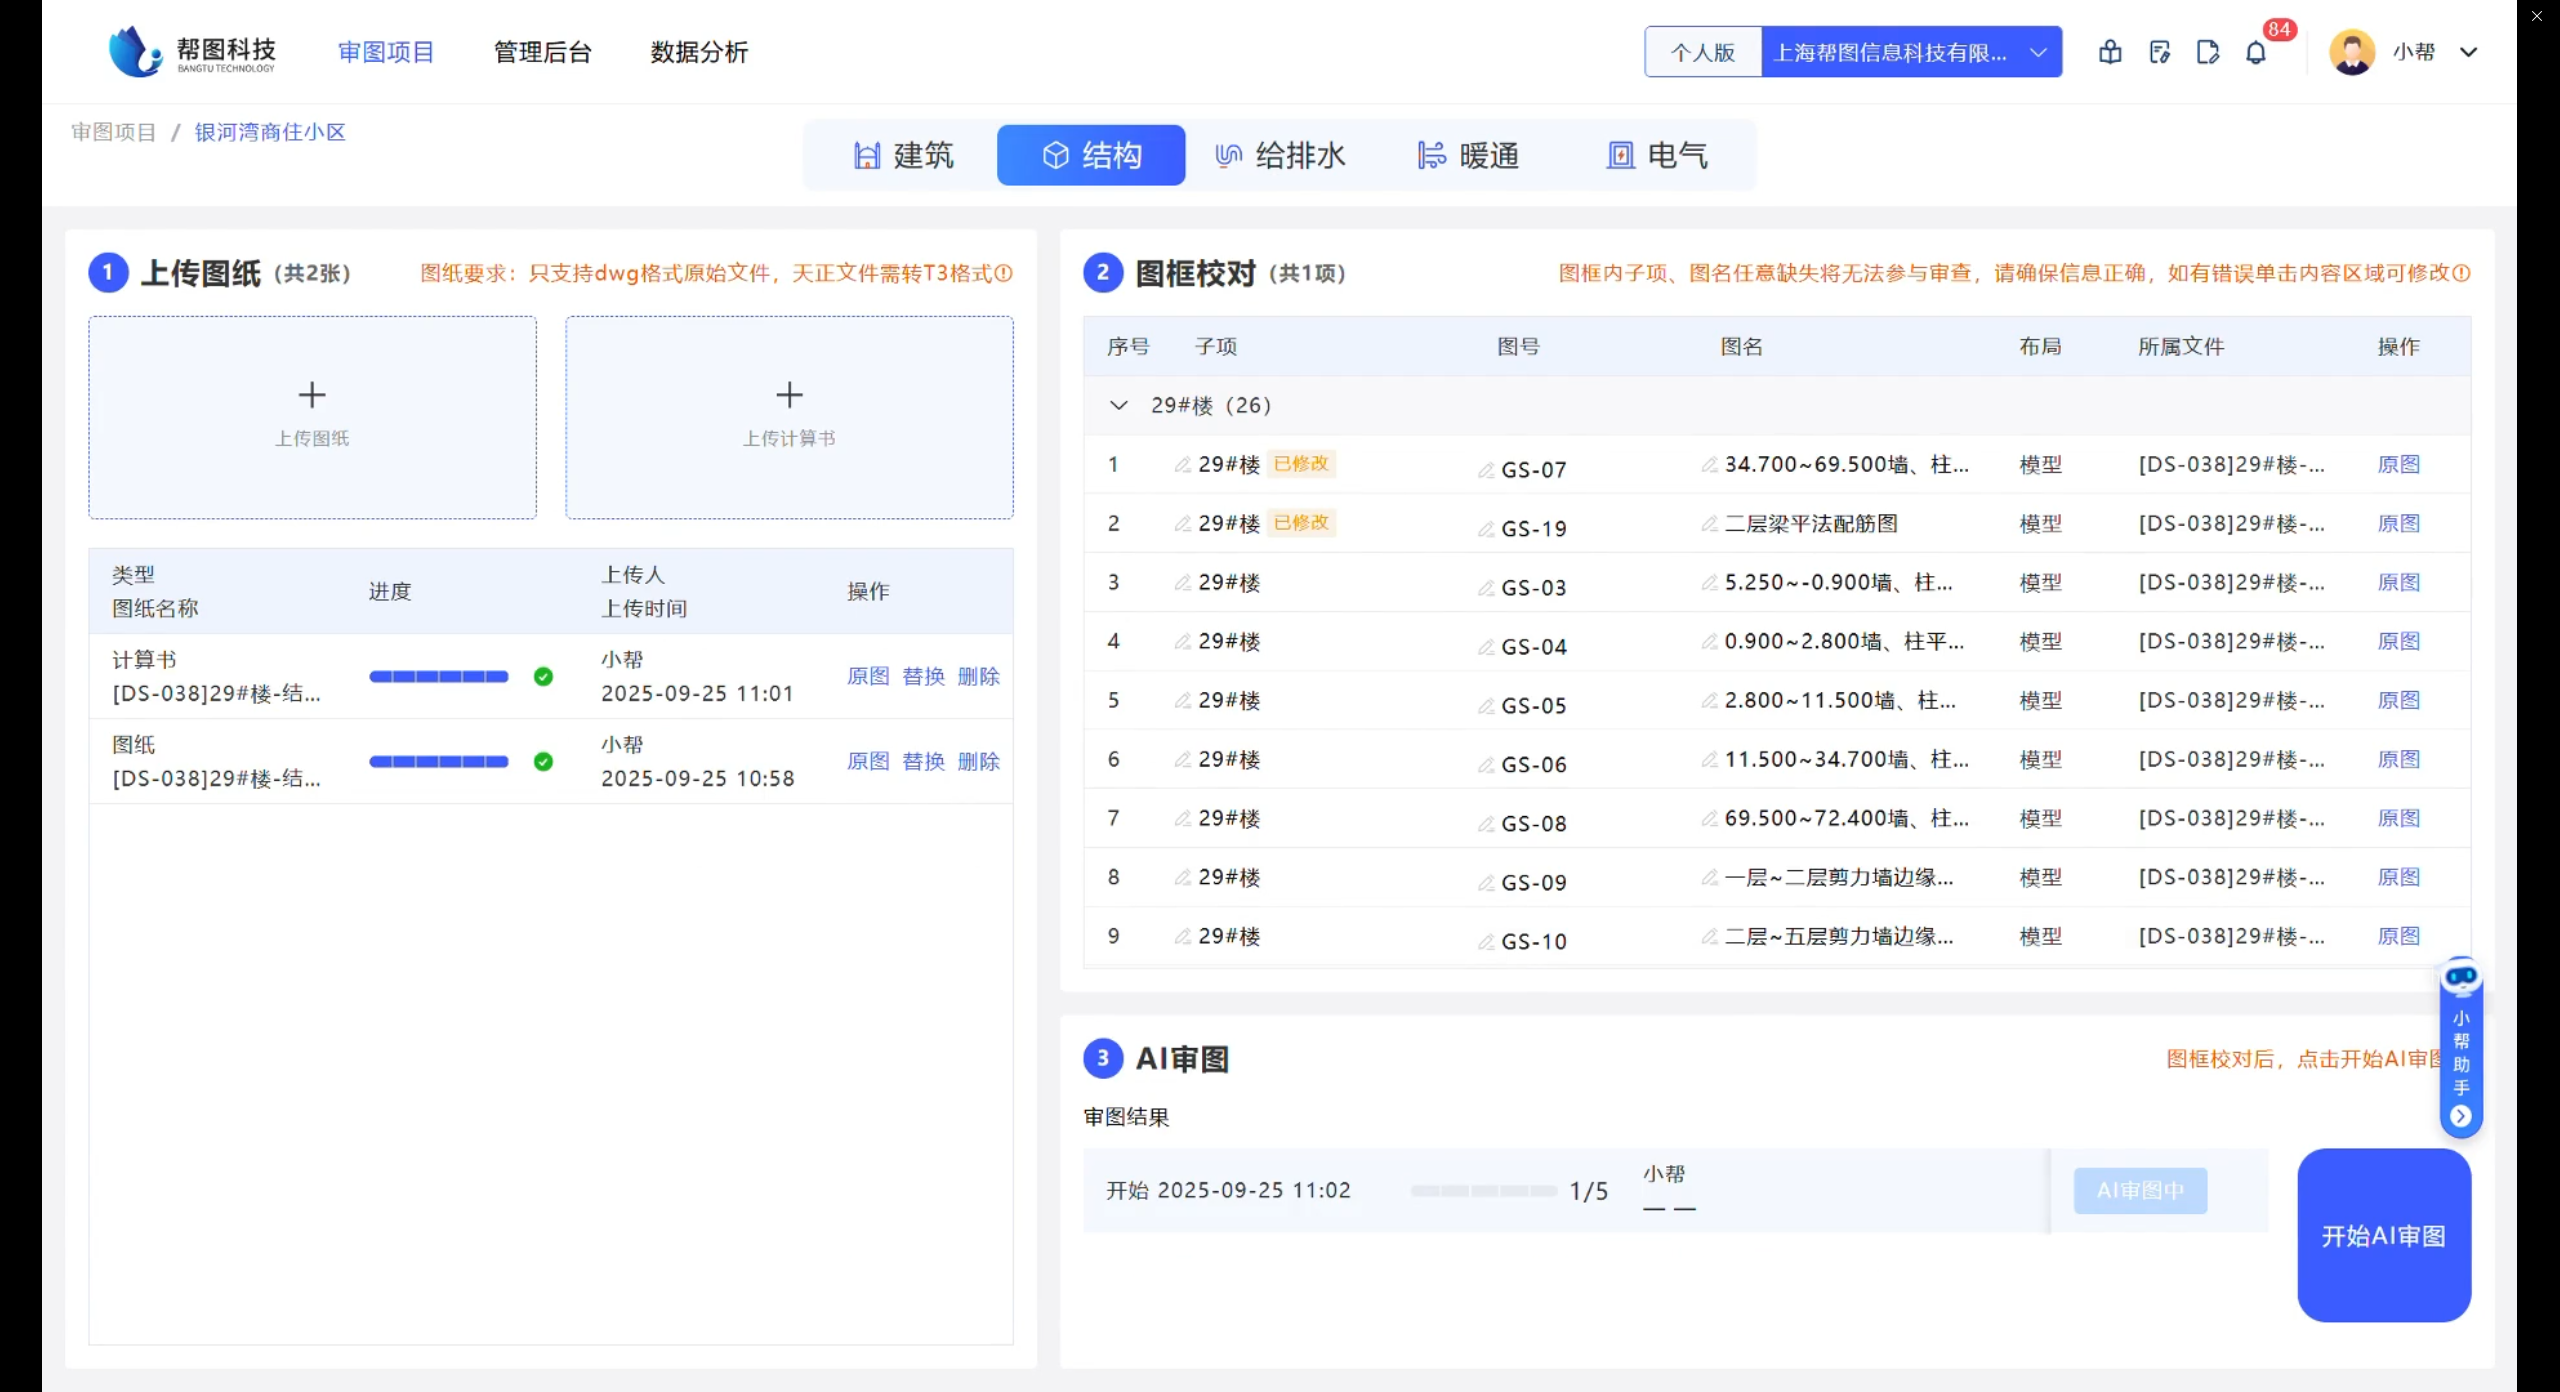This screenshot has height=1392, width=2560.
Task: Click edit pencil beside 二层梁平法配筋图 name
Action: pyautogui.click(x=1709, y=524)
